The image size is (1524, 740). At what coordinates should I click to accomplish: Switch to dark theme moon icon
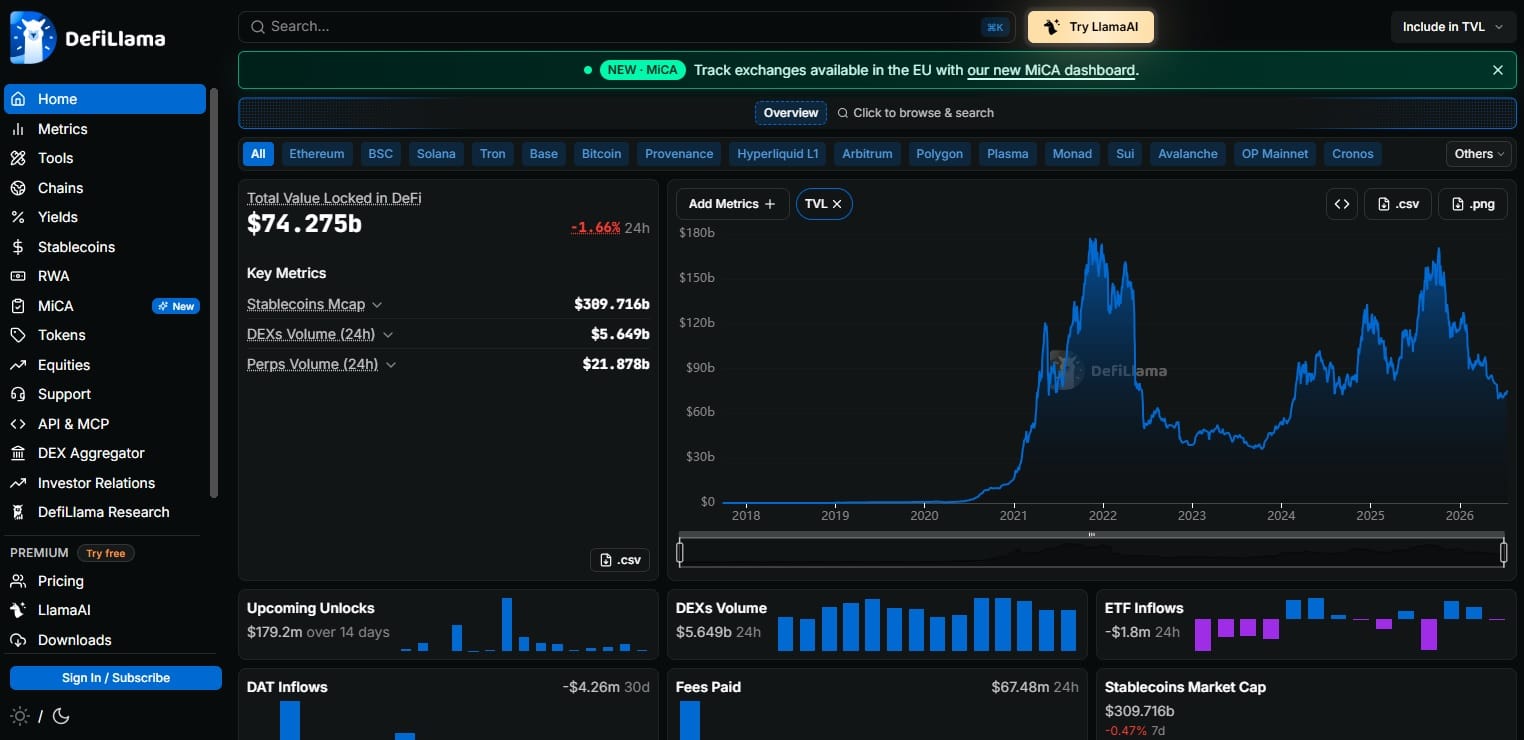(60, 716)
